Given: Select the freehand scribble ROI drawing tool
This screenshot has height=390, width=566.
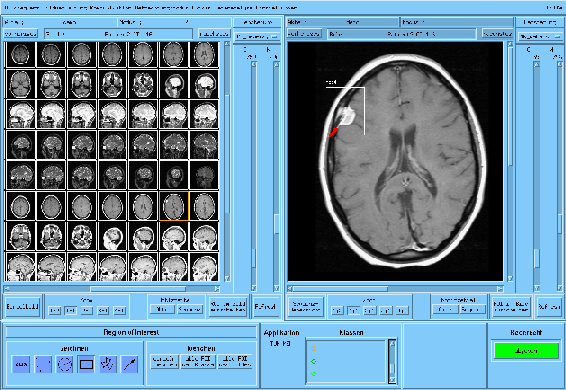Looking at the screenshot, I should pos(108,364).
